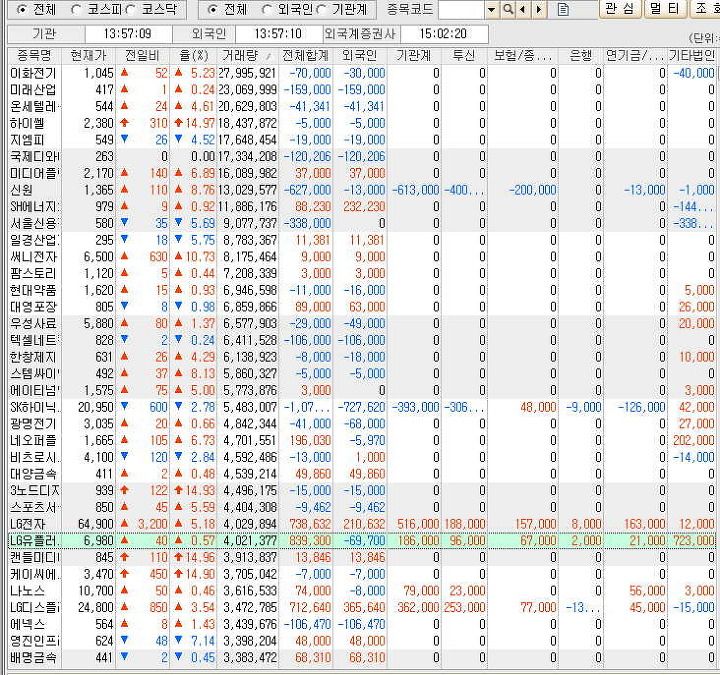Click the 관심 button
720x675 pixels.
pos(620,9)
